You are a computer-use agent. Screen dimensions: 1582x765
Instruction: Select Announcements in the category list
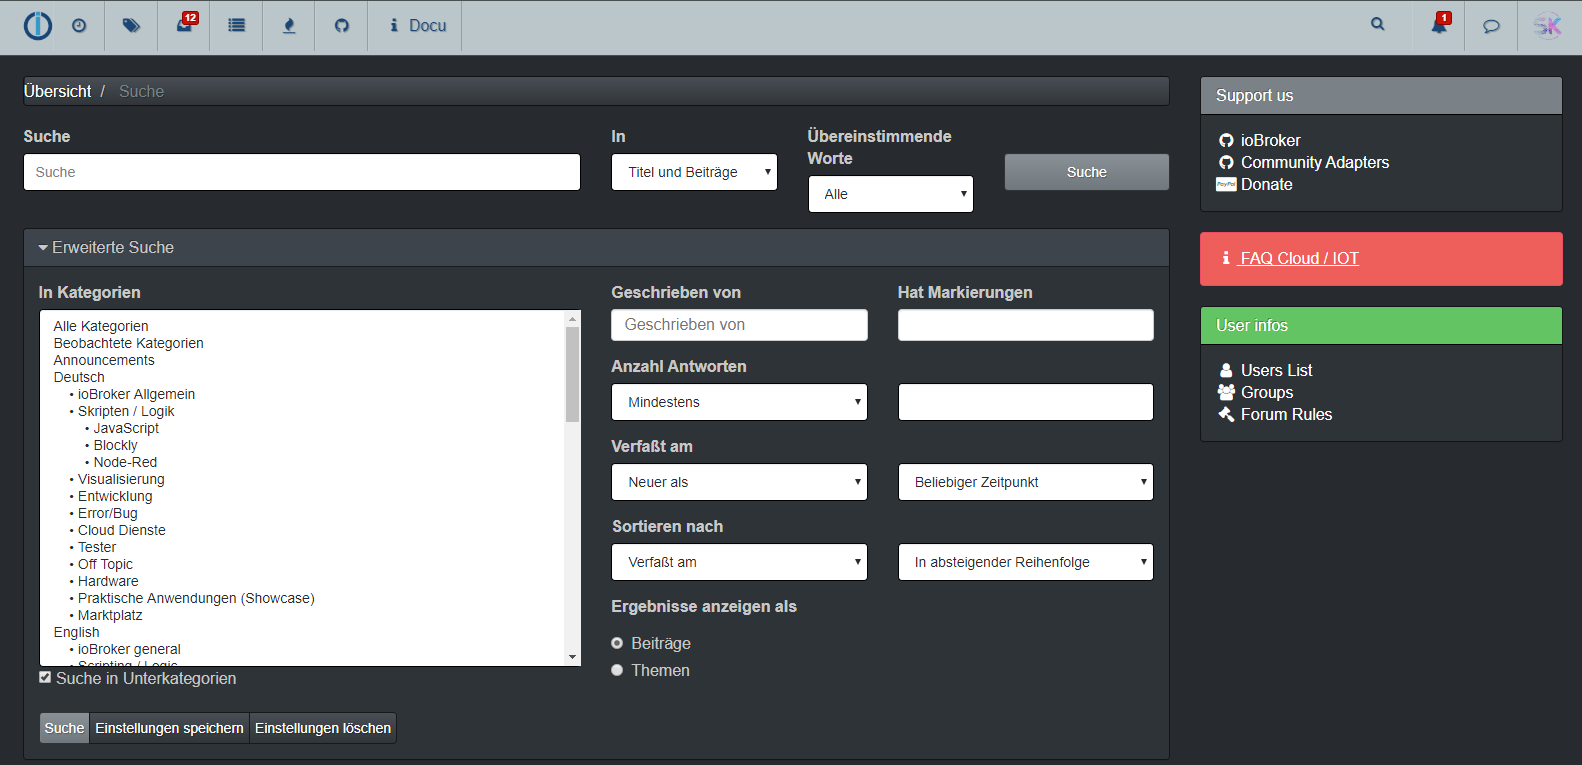[x=104, y=360]
